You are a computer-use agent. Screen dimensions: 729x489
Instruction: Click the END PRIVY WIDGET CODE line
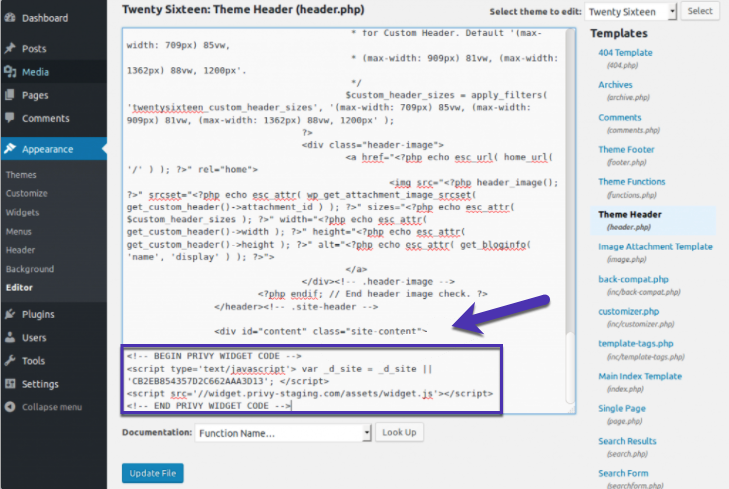pyautogui.click(x=208, y=405)
